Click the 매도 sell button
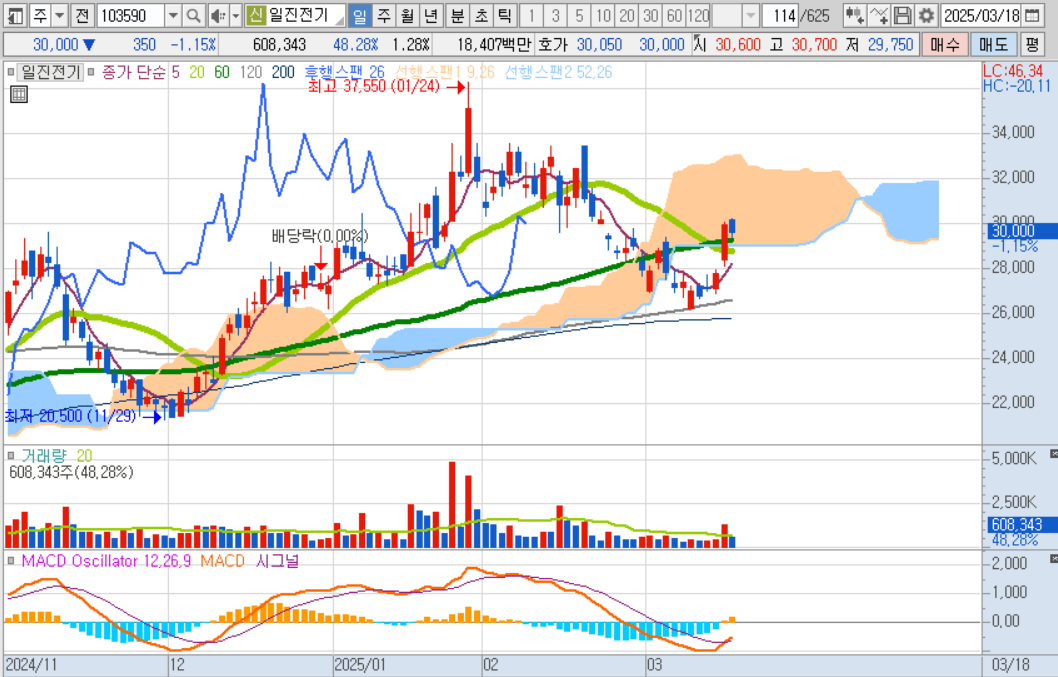1058x677 pixels. [993, 45]
